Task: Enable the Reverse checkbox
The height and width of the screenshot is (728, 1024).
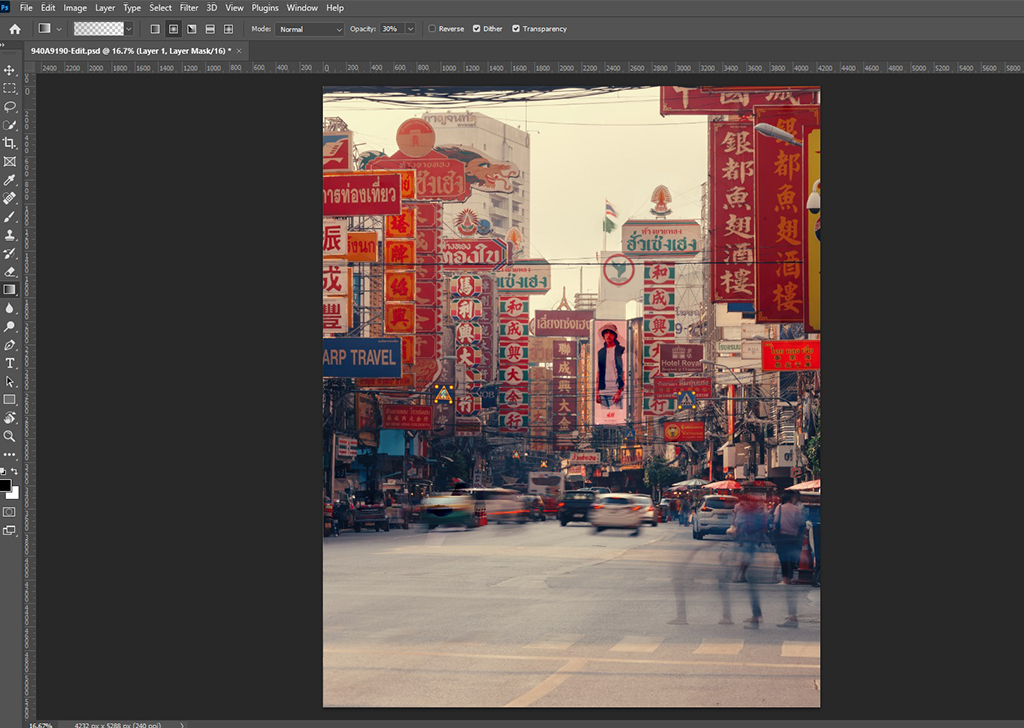Action: coord(432,29)
